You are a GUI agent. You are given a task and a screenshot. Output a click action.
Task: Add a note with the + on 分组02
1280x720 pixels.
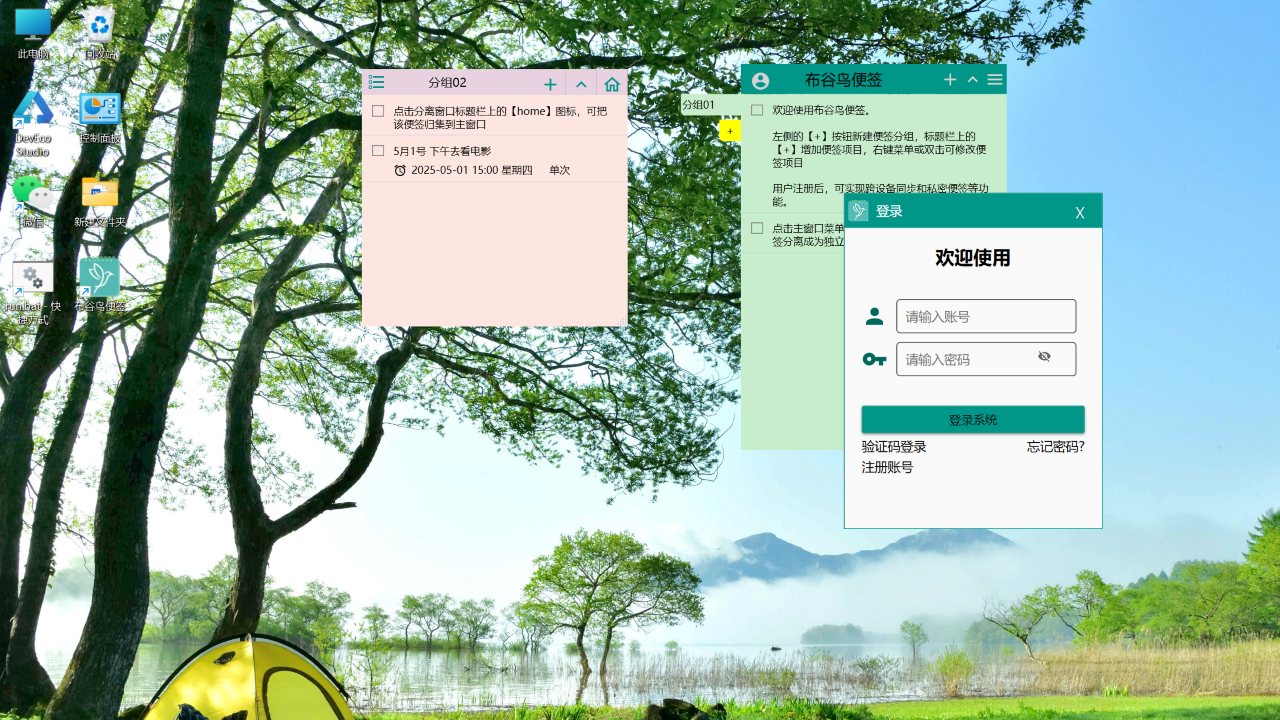click(550, 83)
